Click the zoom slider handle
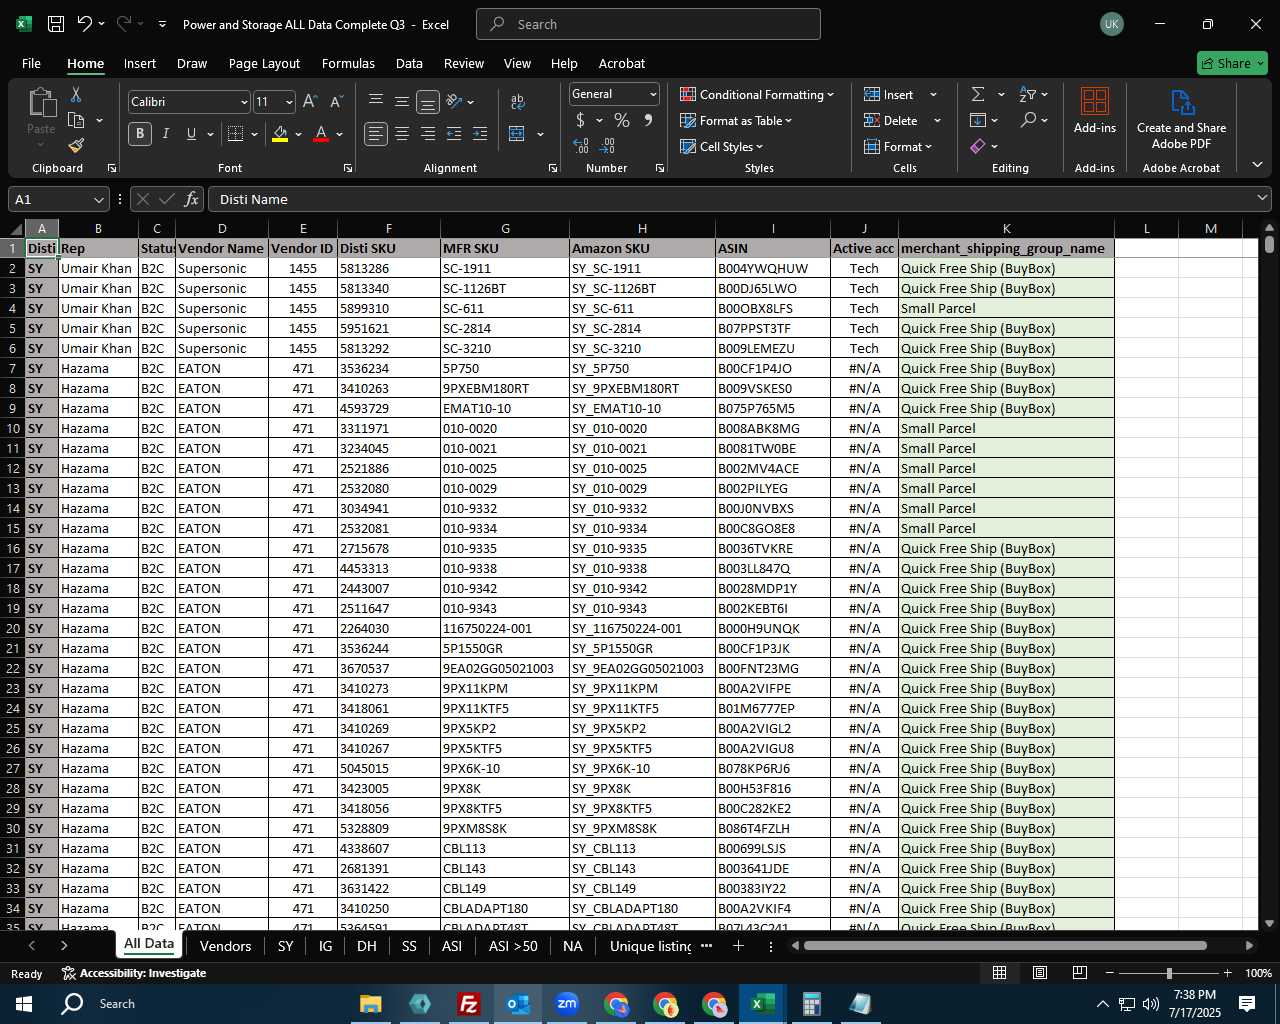Screen dimensions: 1280x1024 (1168, 973)
